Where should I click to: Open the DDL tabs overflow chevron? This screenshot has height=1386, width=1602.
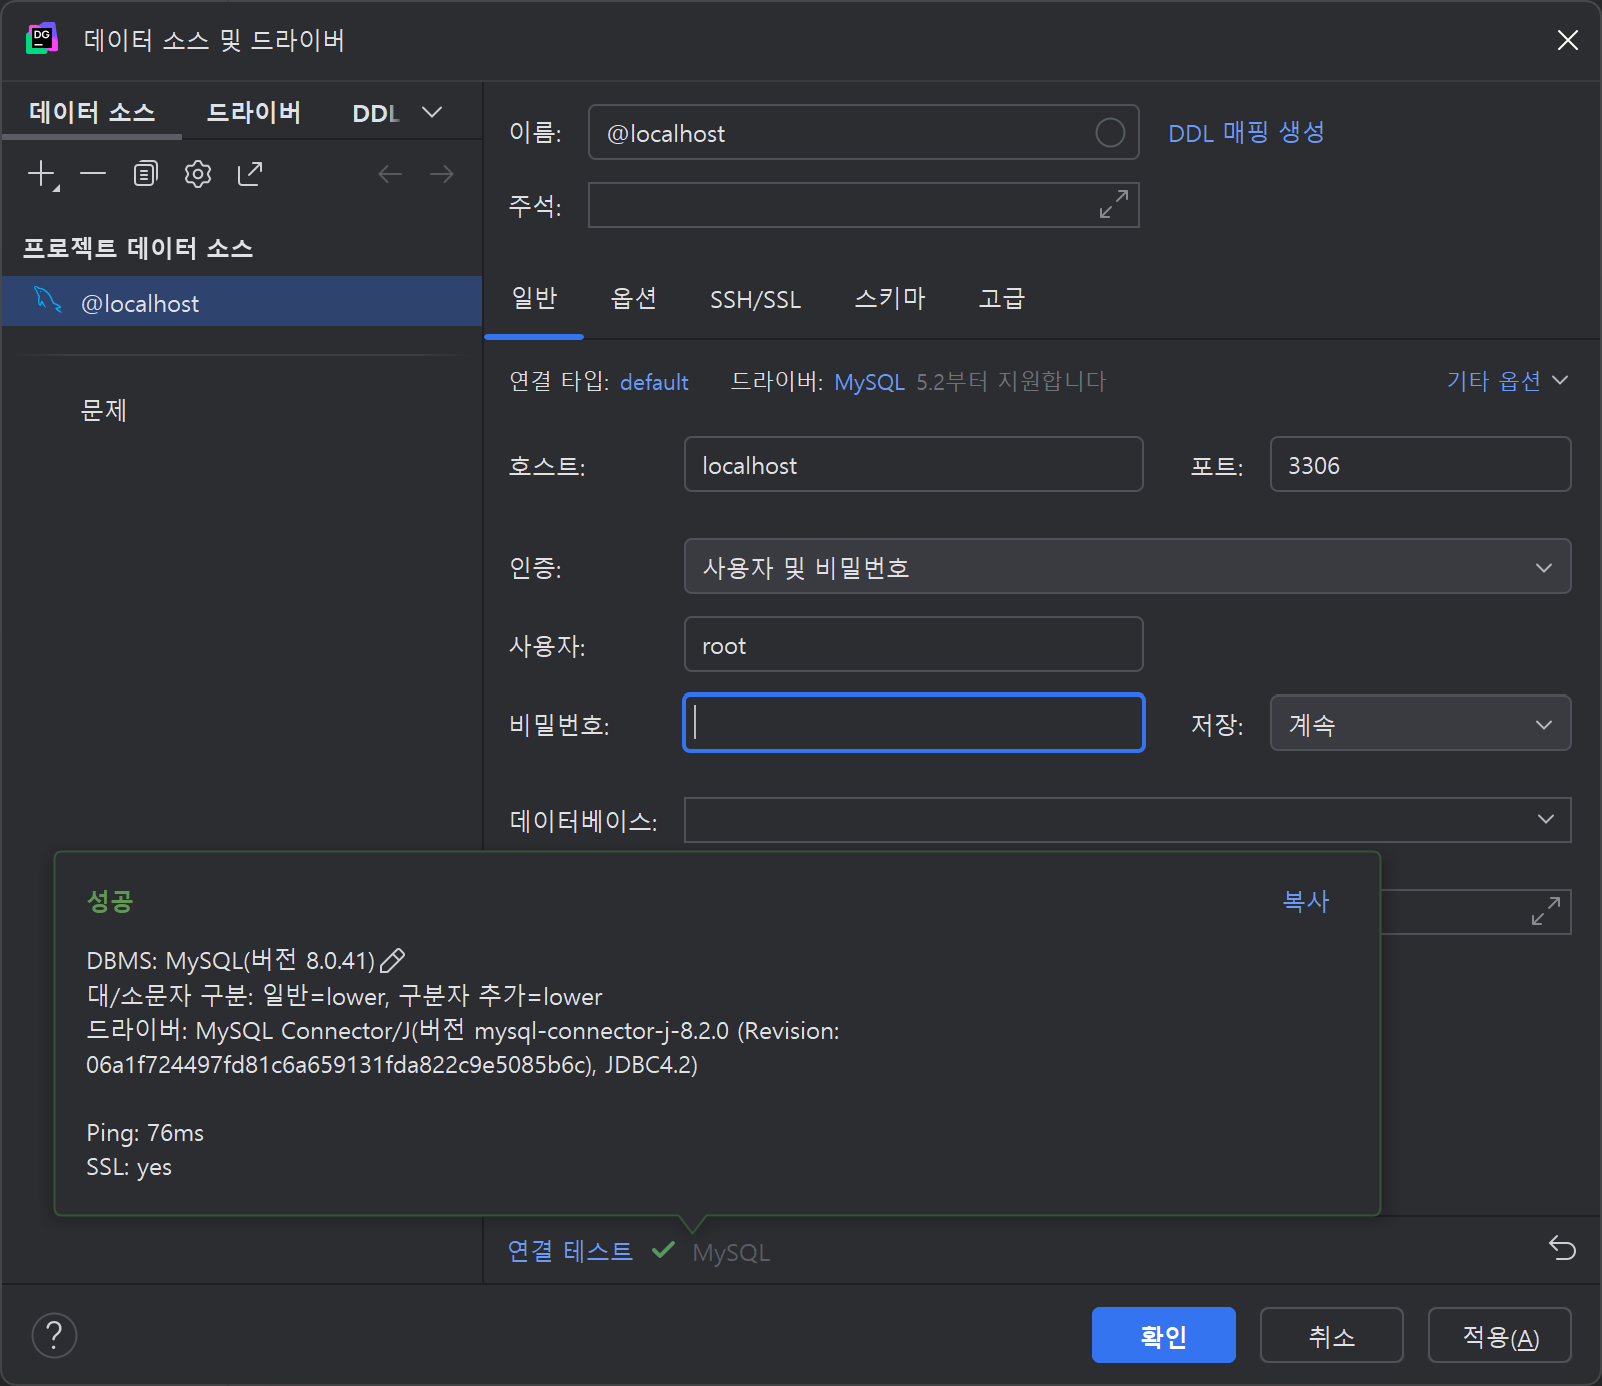[x=432, y=112]
